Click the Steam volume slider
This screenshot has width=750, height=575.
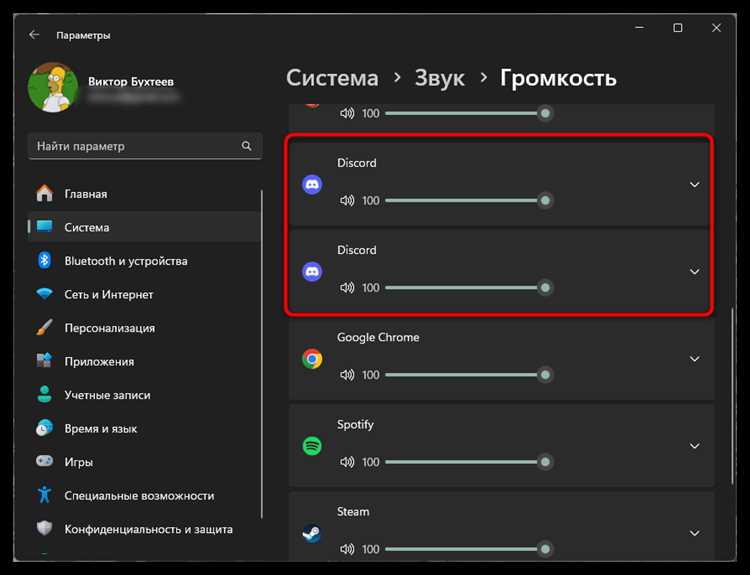[469, 549]
